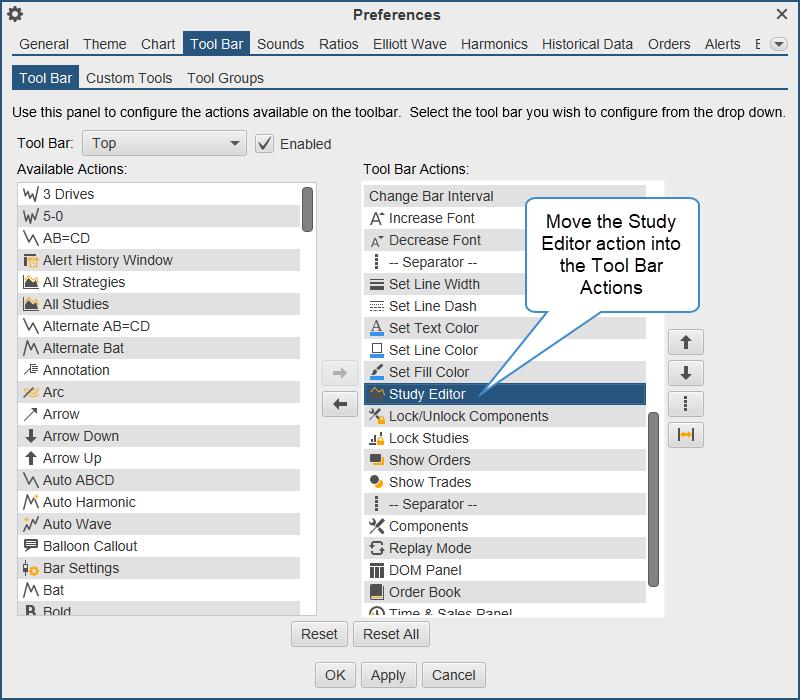Click the Apply button
Screen dimensions: 800x700
tap(388, 675)
